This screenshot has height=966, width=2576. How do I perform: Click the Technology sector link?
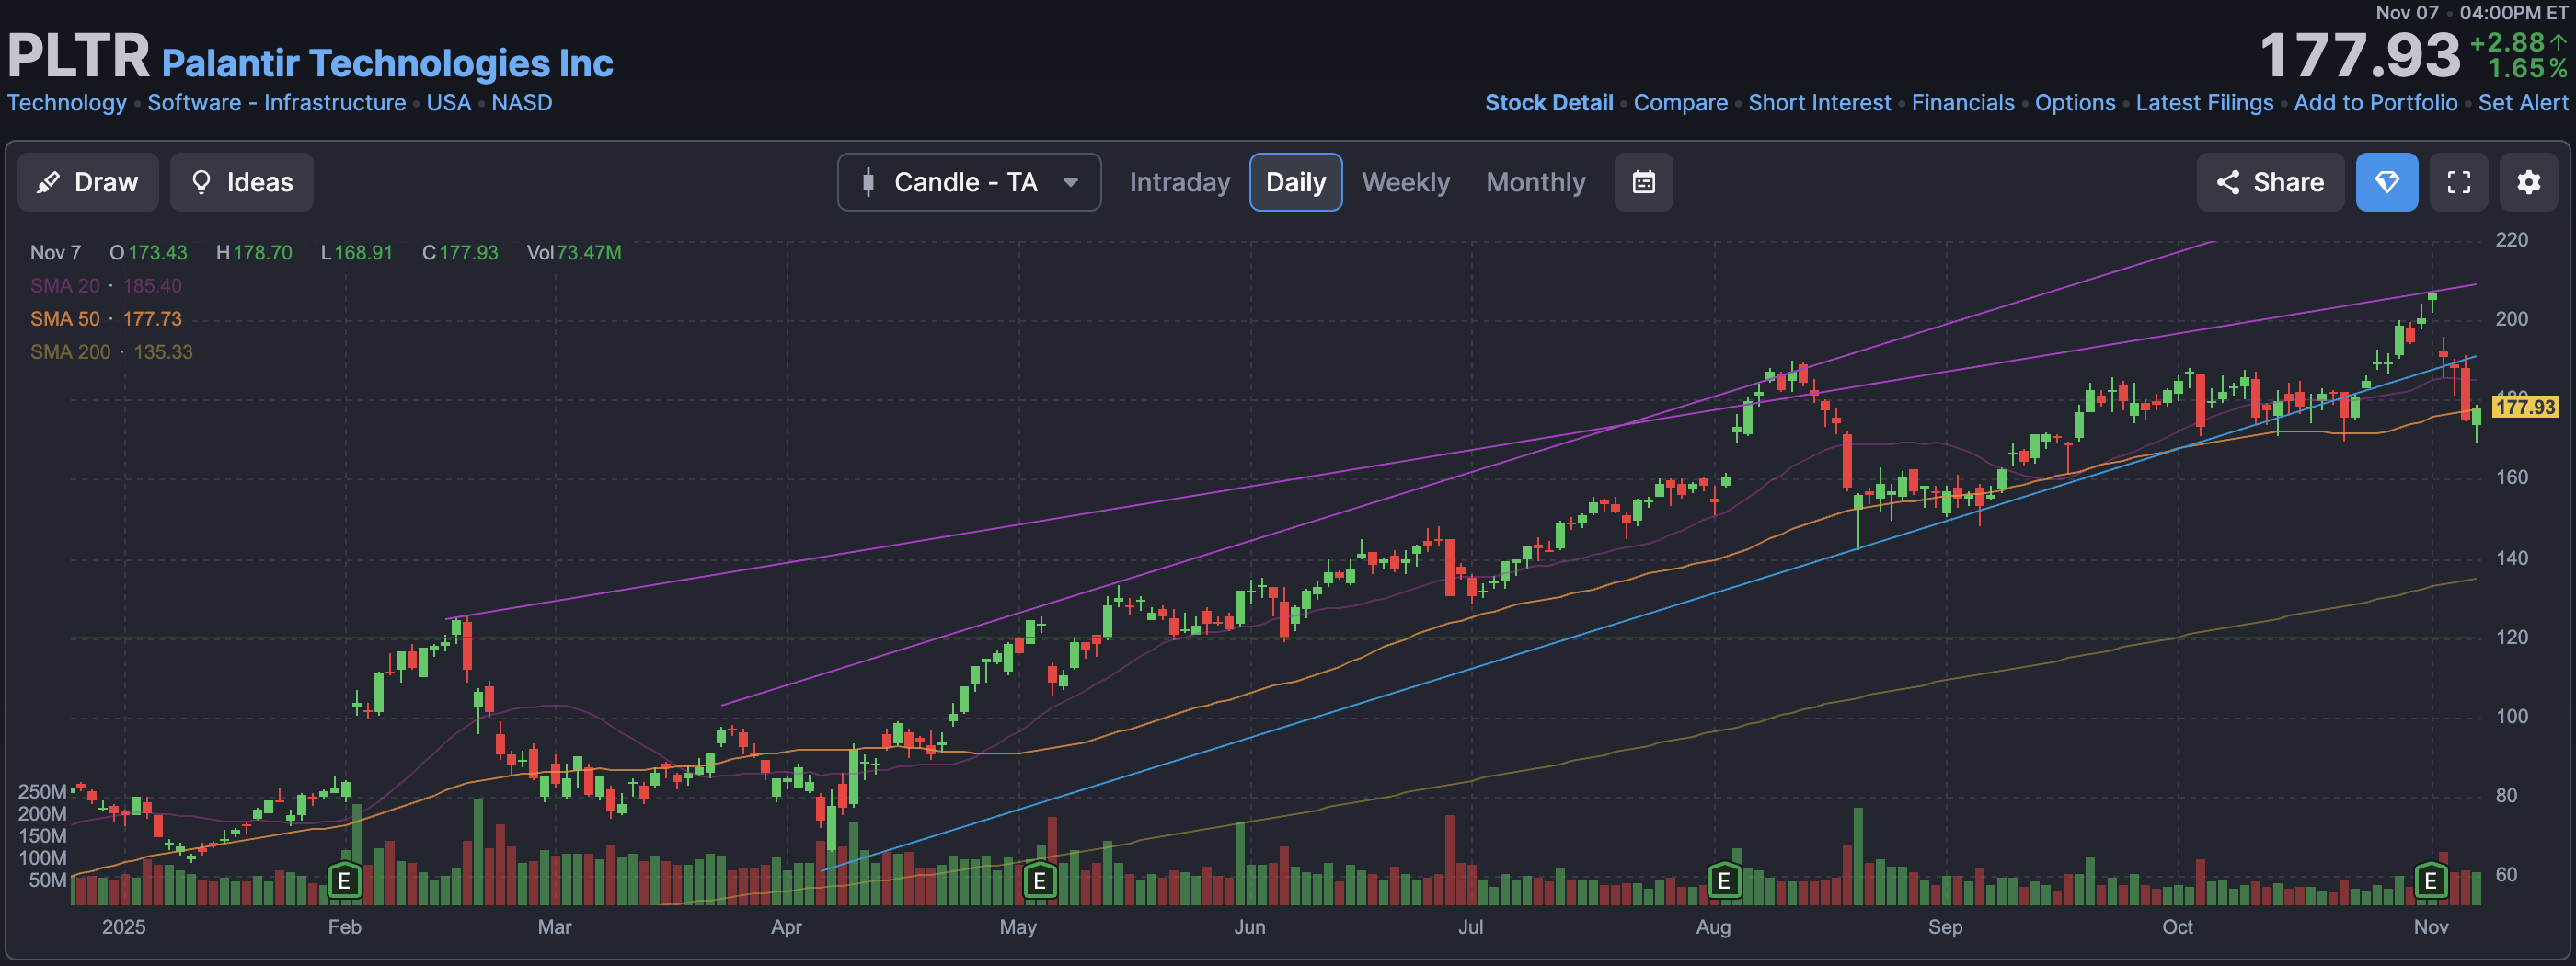click(x=67, y=103)
